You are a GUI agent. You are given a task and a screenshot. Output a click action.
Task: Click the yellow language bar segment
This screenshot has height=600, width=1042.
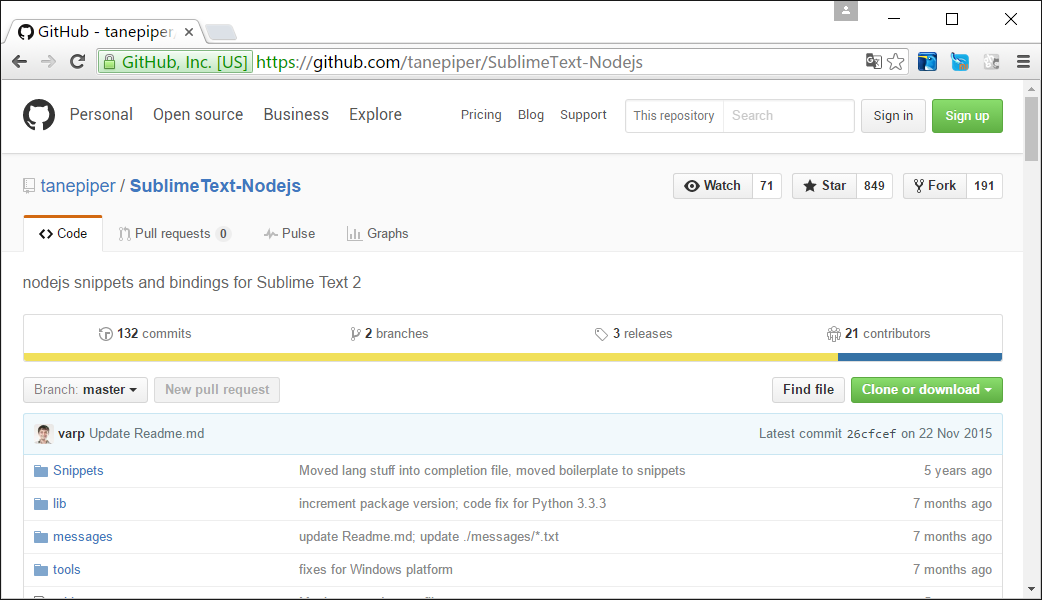coord(431,357)
